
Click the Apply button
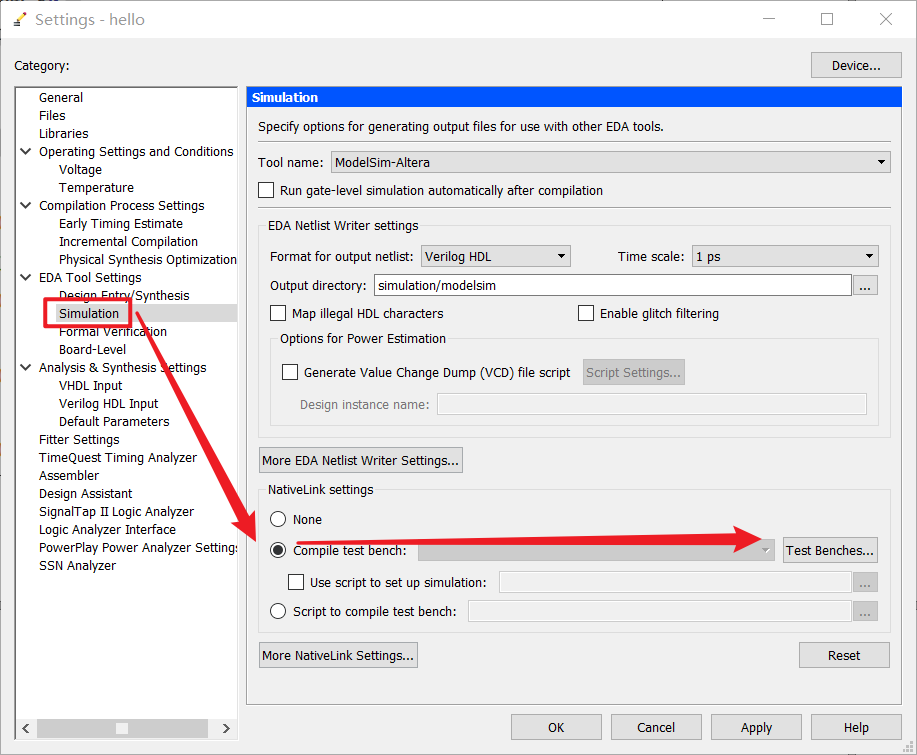[x=756, y=728]
